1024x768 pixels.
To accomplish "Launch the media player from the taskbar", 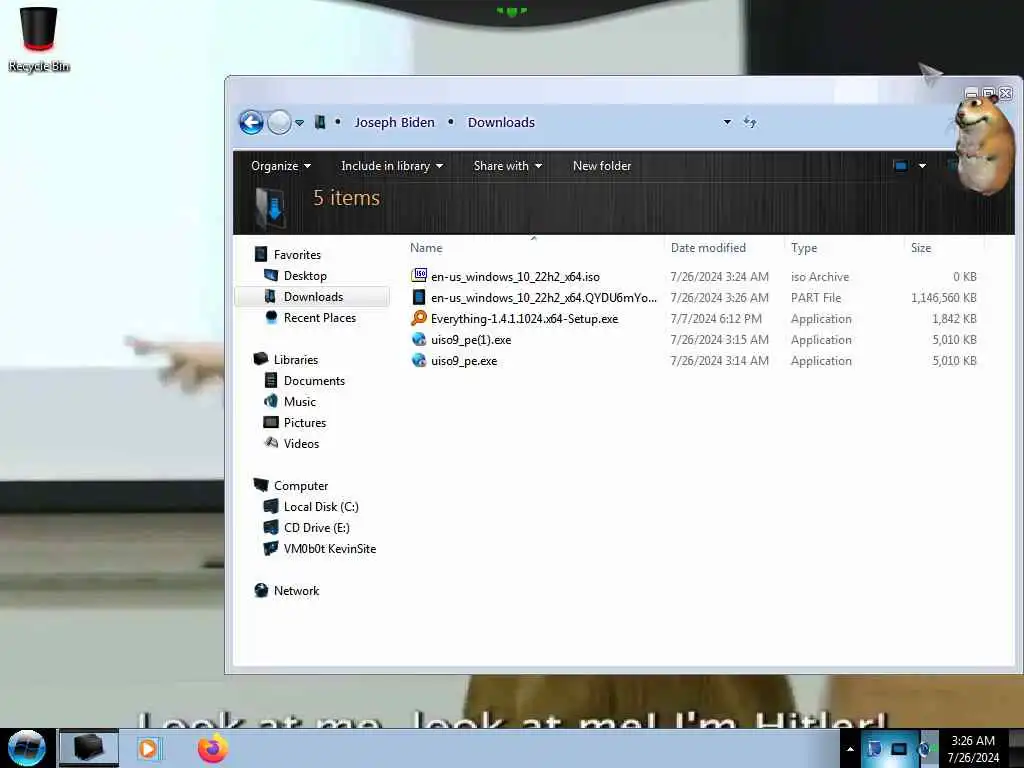I will (x=148, y=748).
